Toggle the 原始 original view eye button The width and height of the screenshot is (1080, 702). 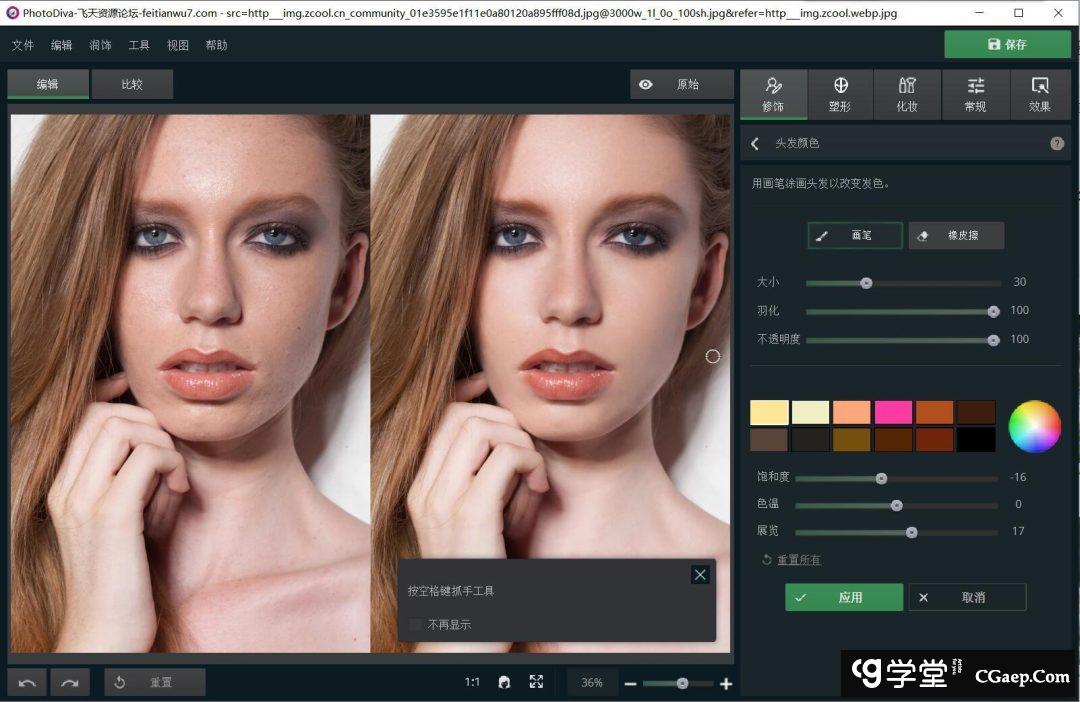point(681,85)
